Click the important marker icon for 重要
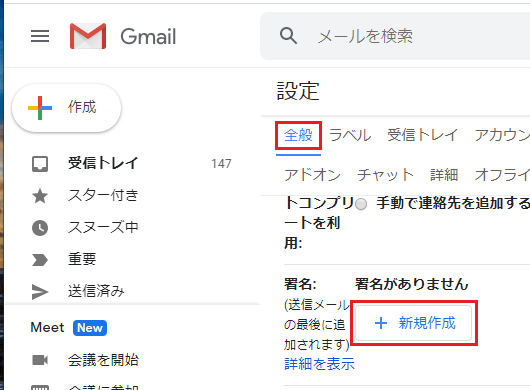This screenshot has width=530, height=390. pos(40,260)
